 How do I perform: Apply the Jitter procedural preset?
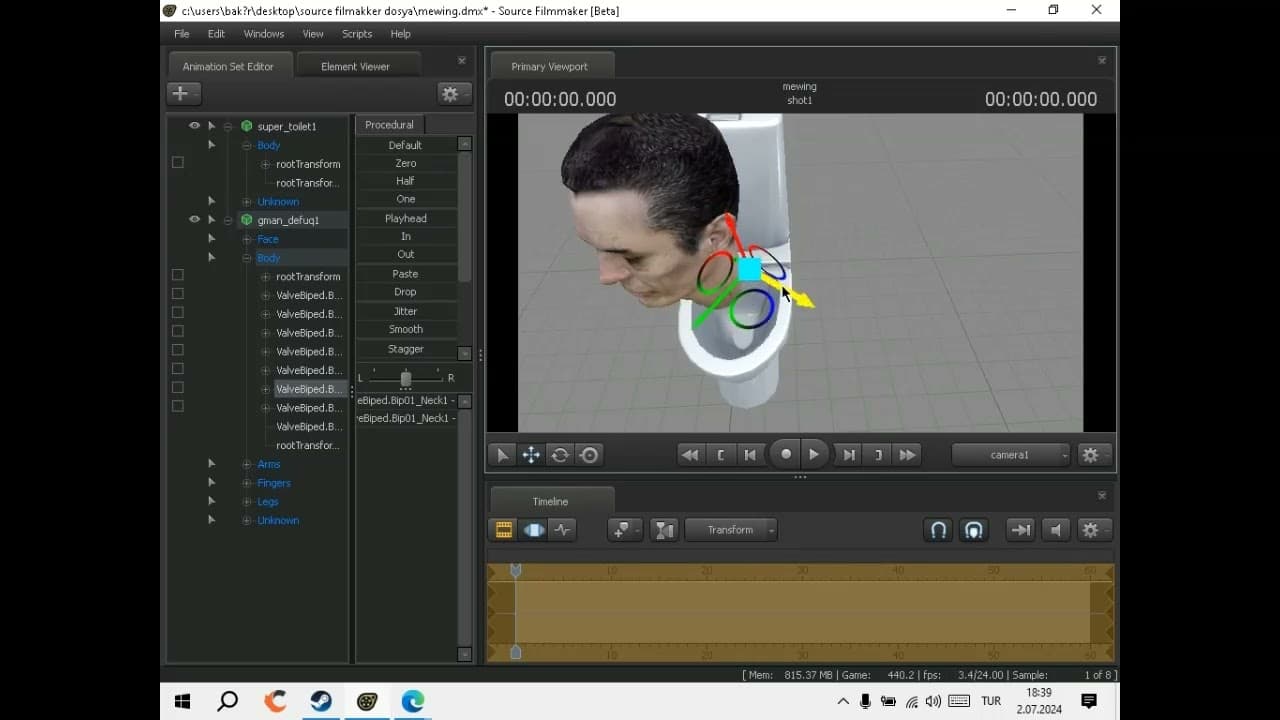coord(406,311)
